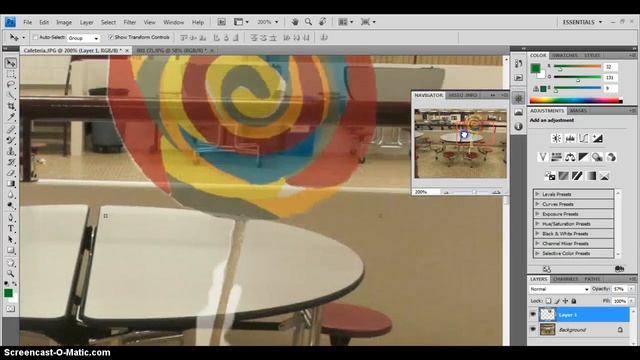The width and height of the screenshot is (640, 360).
Task: Add a Black & White adjustment
Action: tap(584, 157)
